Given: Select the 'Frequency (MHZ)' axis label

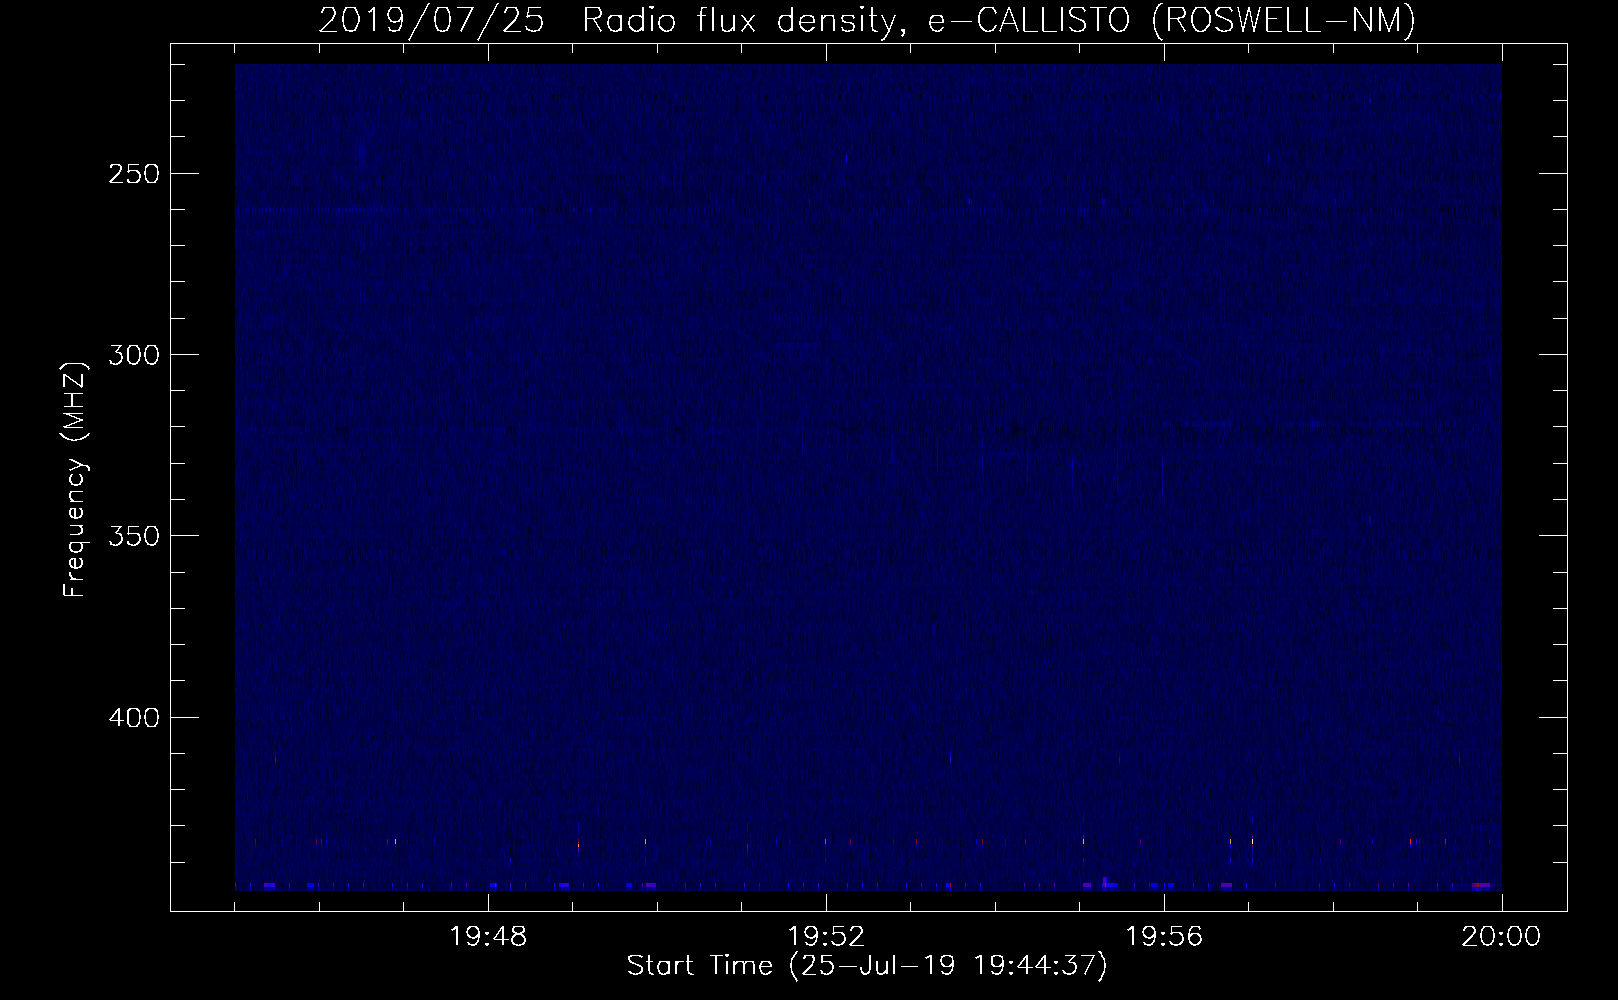Looking at the screenshot, I should 75,478.
